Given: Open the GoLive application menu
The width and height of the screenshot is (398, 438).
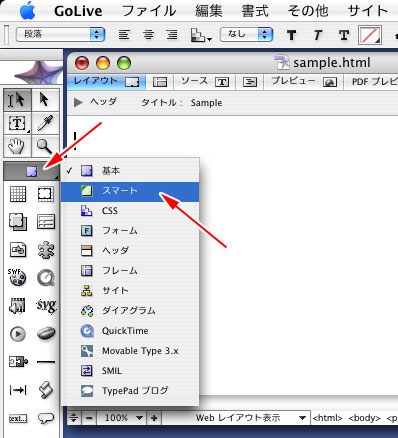Looking at the screenshot, I should click(78, 11).
